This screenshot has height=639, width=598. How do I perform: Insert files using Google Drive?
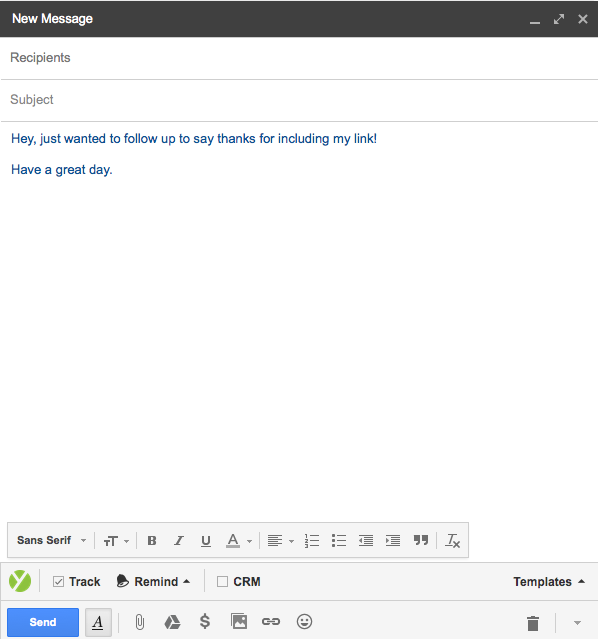coord(172,622)
